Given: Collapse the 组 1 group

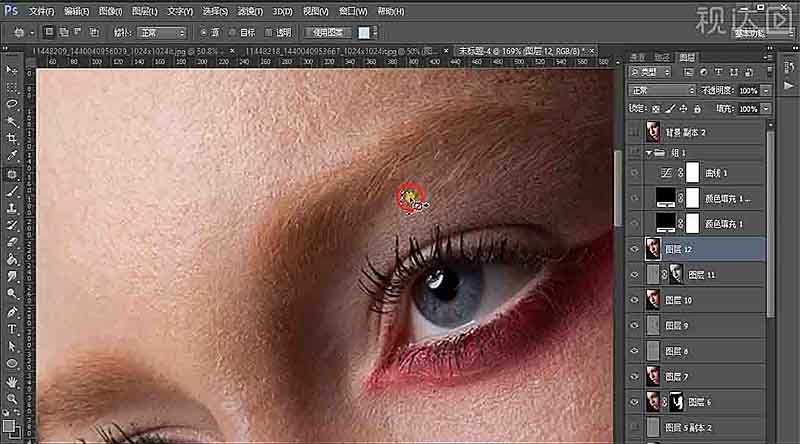Looking at the screenshot, I should (x=649, y=153).
